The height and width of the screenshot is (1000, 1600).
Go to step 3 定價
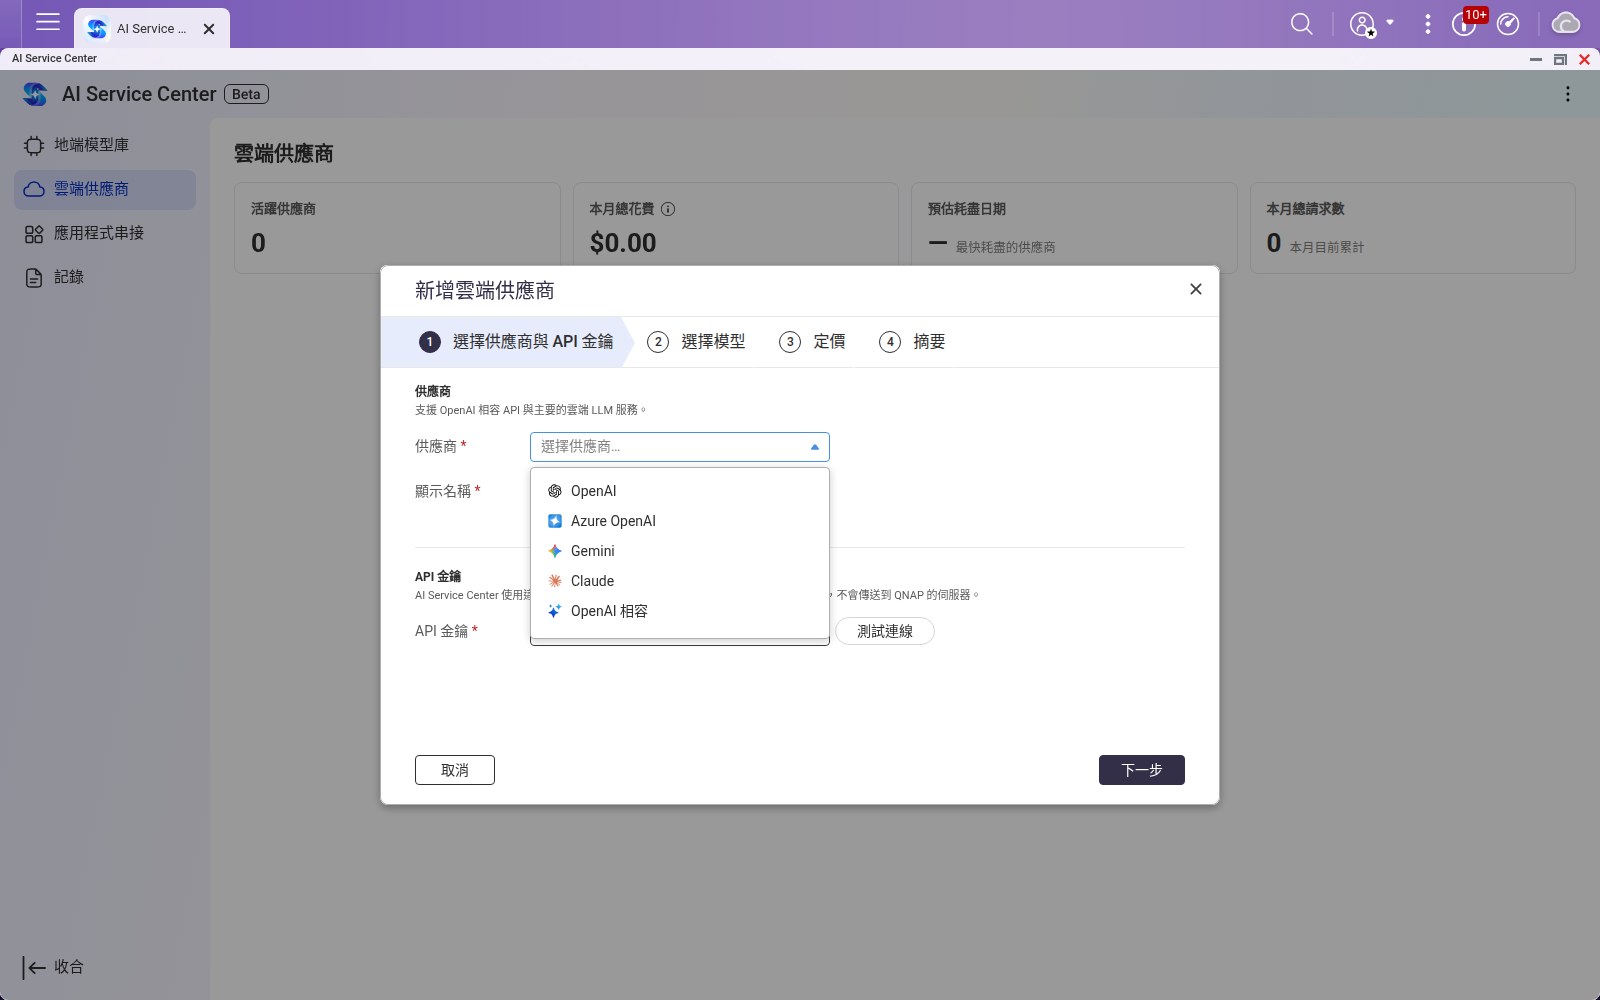(812, 342)
